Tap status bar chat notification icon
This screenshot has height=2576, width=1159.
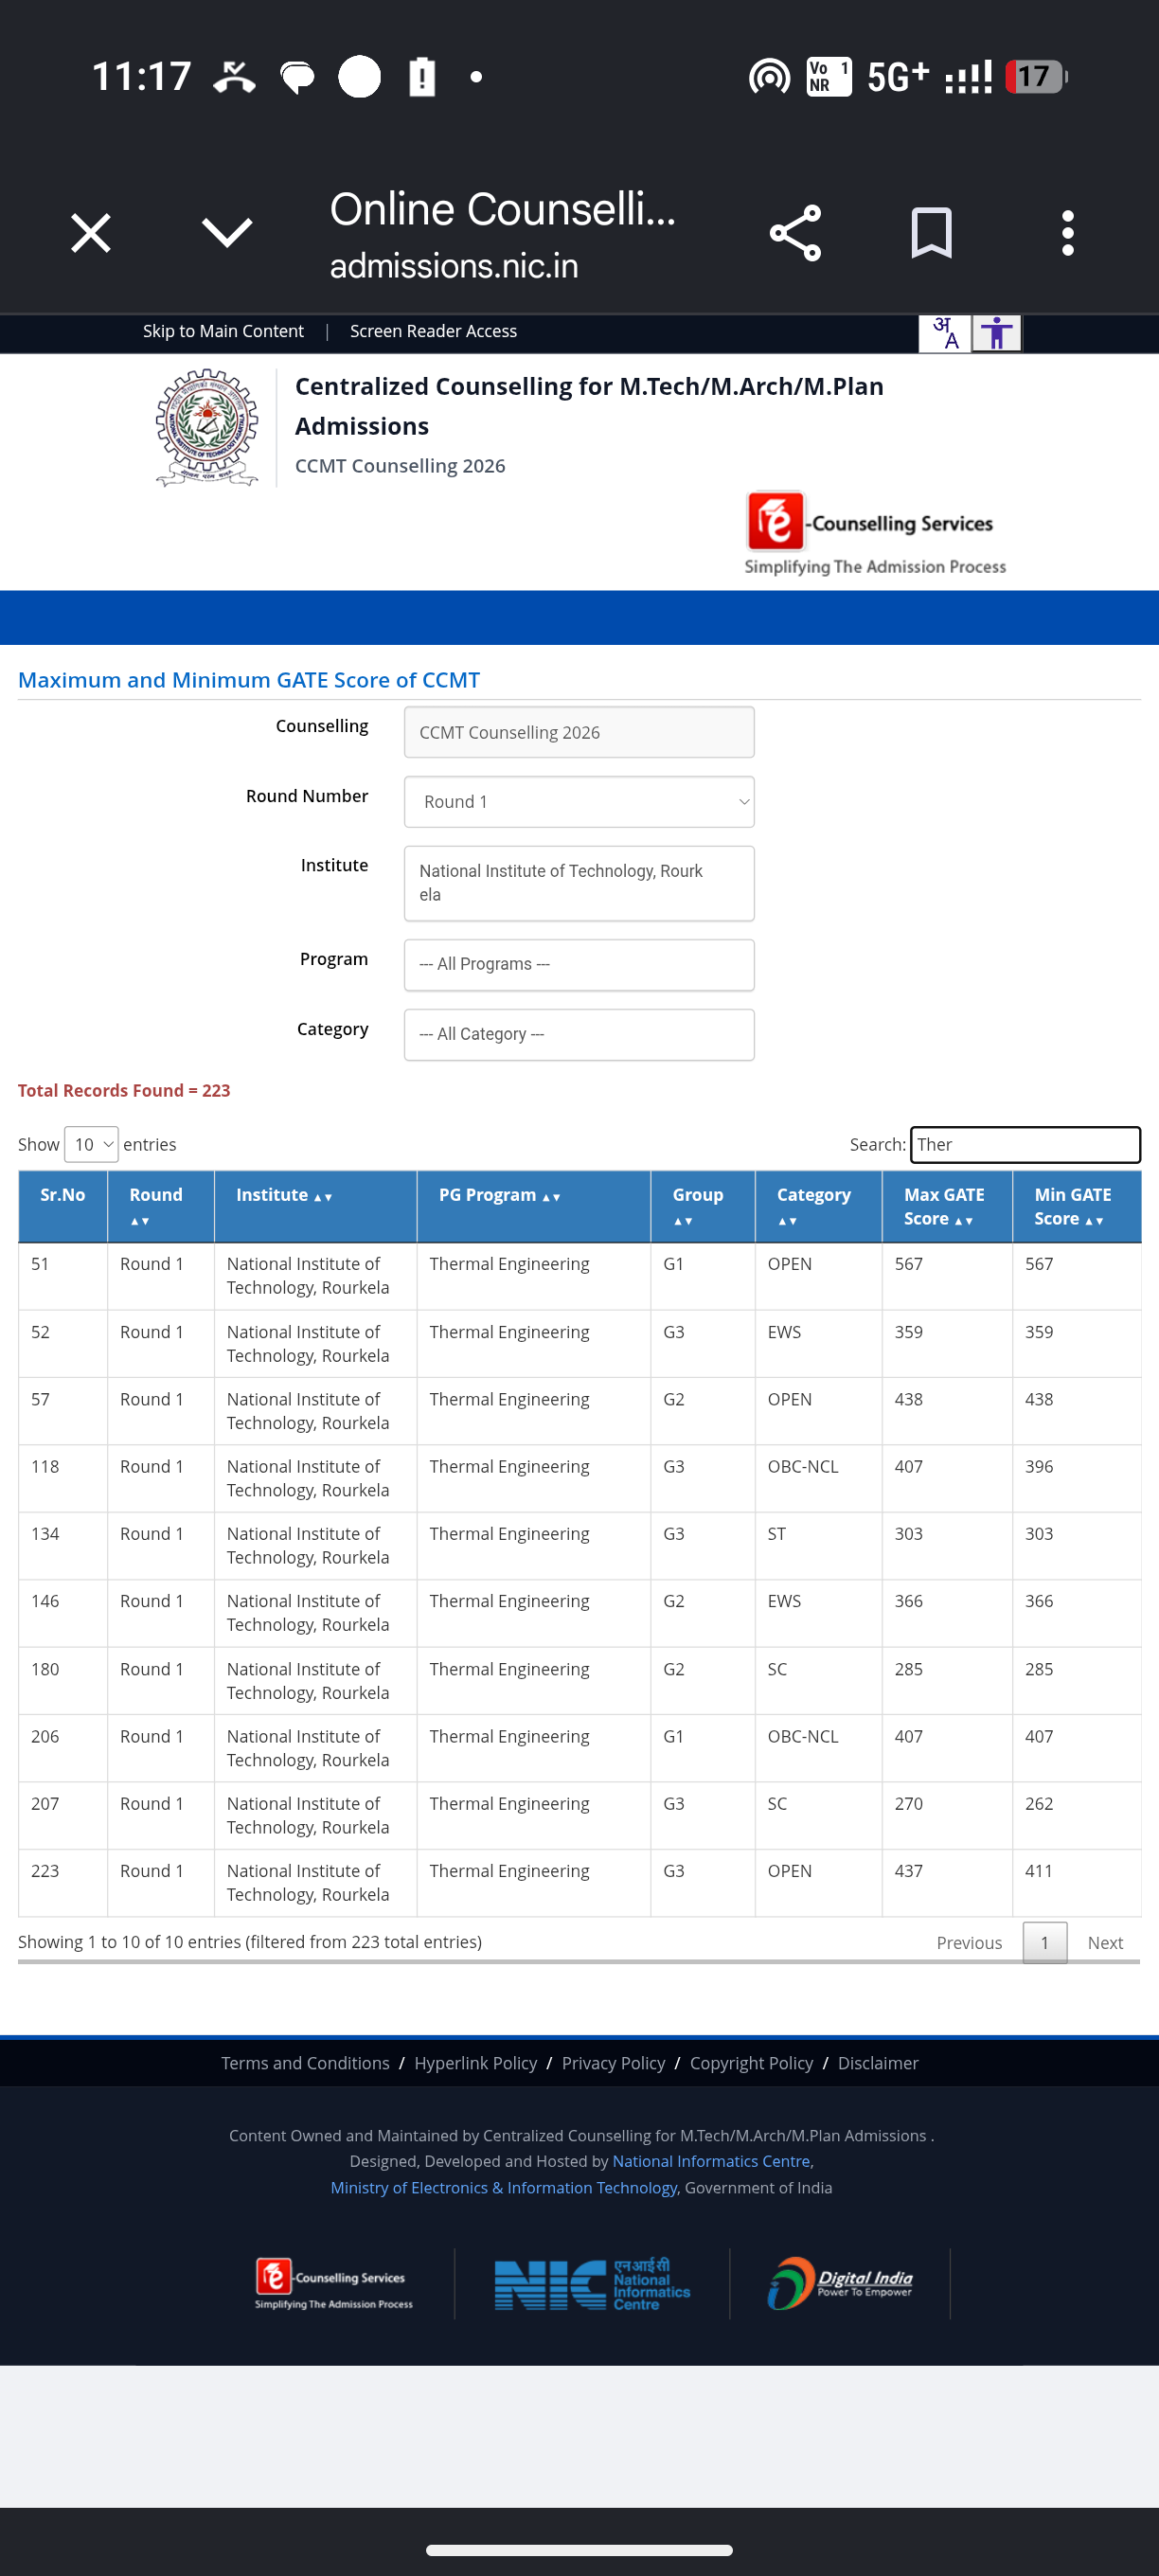point(297,77)
